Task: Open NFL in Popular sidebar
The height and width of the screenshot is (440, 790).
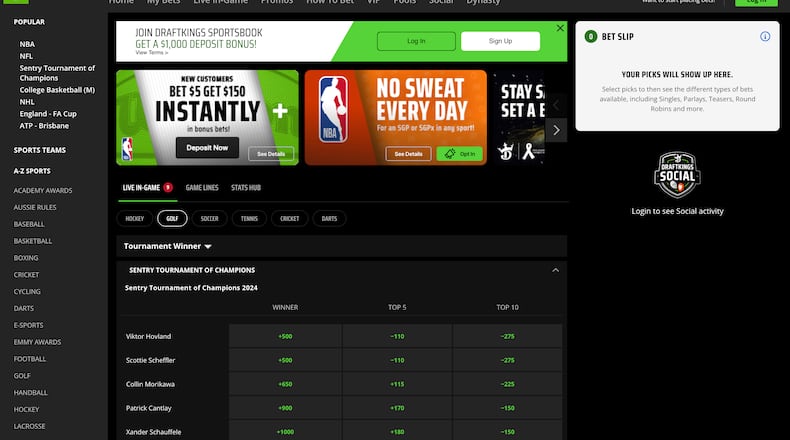Action: click(x=26, y=56)
